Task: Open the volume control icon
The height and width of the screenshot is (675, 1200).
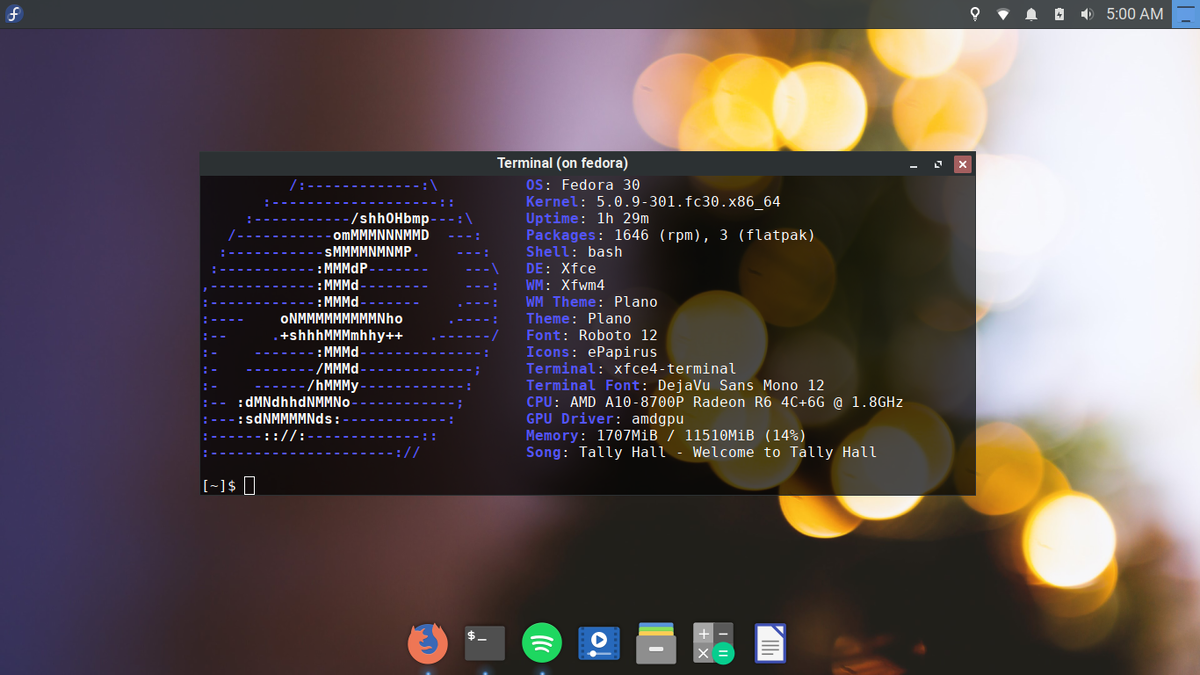Action: click(x=1087, y=14)
